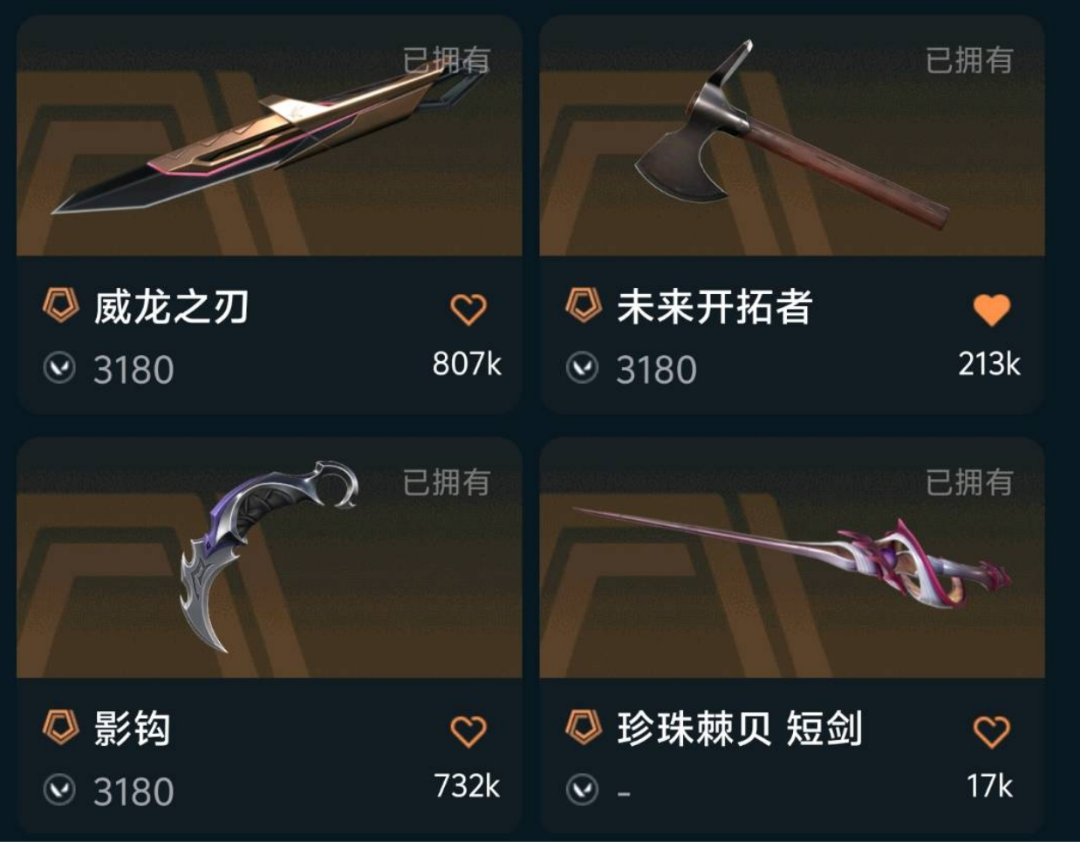Select the 威龙之刃 title text

[171, 307]
